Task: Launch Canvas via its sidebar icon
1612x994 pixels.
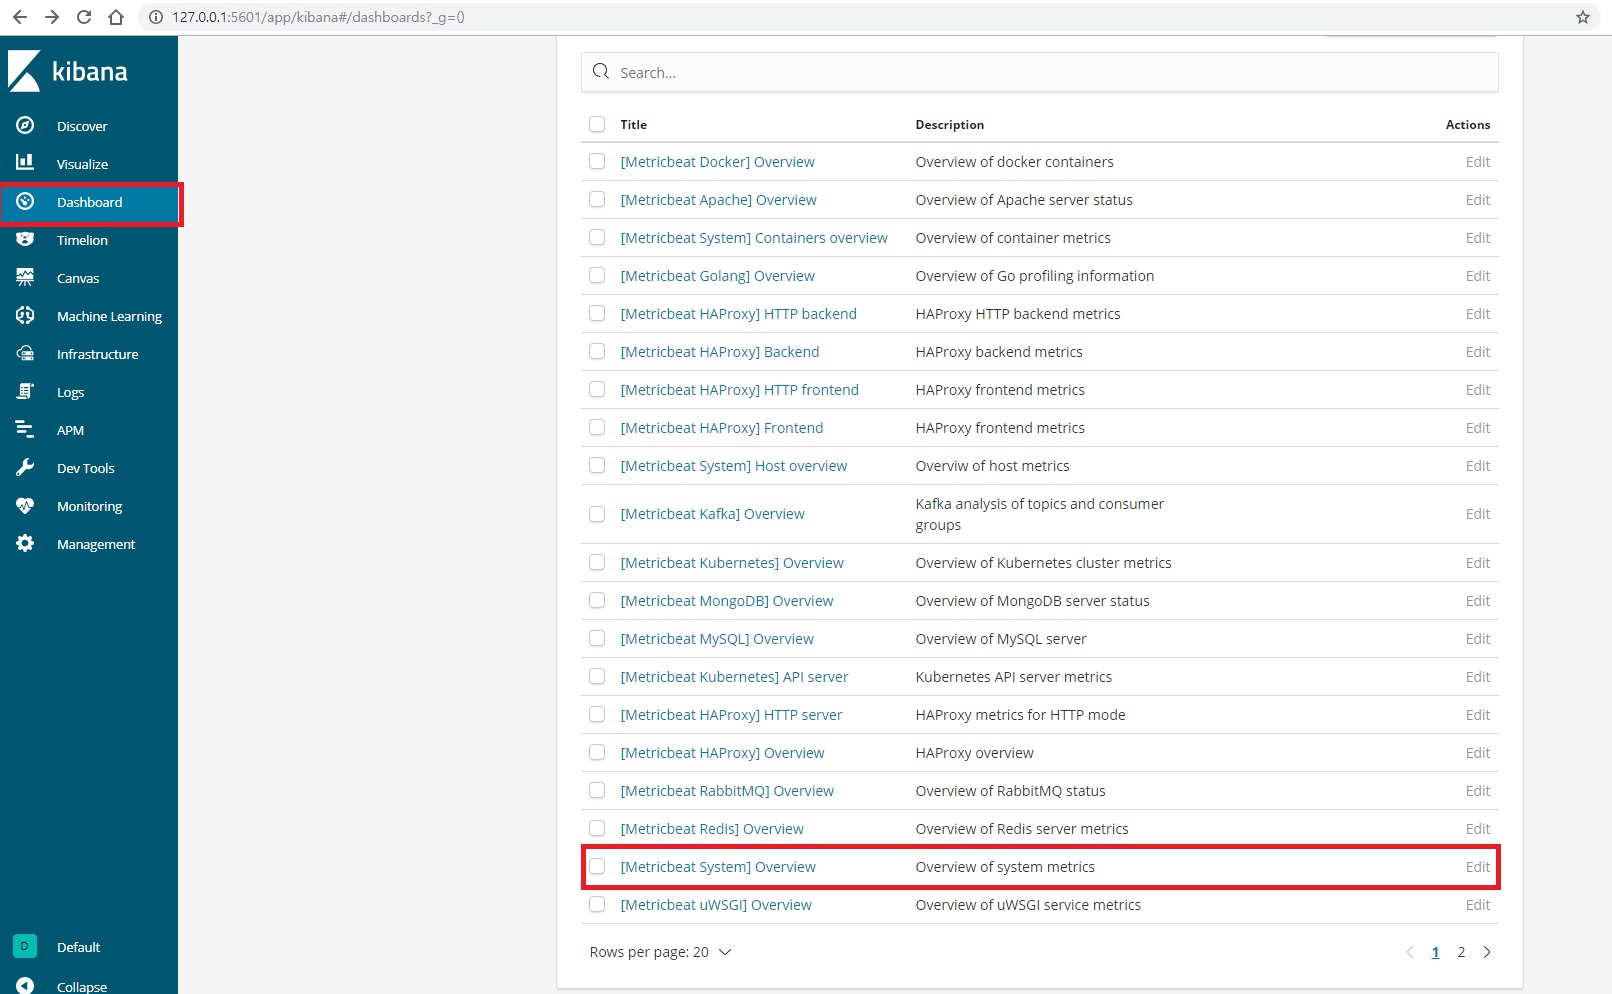Action: click(x=25, y=278)
